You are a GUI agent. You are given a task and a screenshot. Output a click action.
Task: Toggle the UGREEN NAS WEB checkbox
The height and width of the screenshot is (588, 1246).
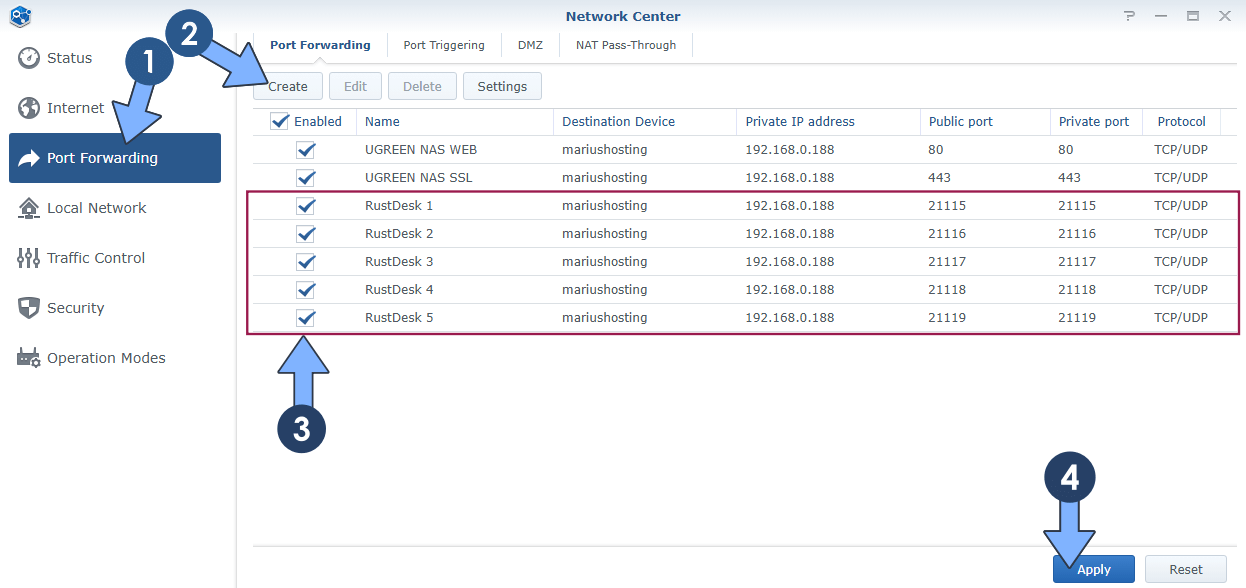click(306, 150)
